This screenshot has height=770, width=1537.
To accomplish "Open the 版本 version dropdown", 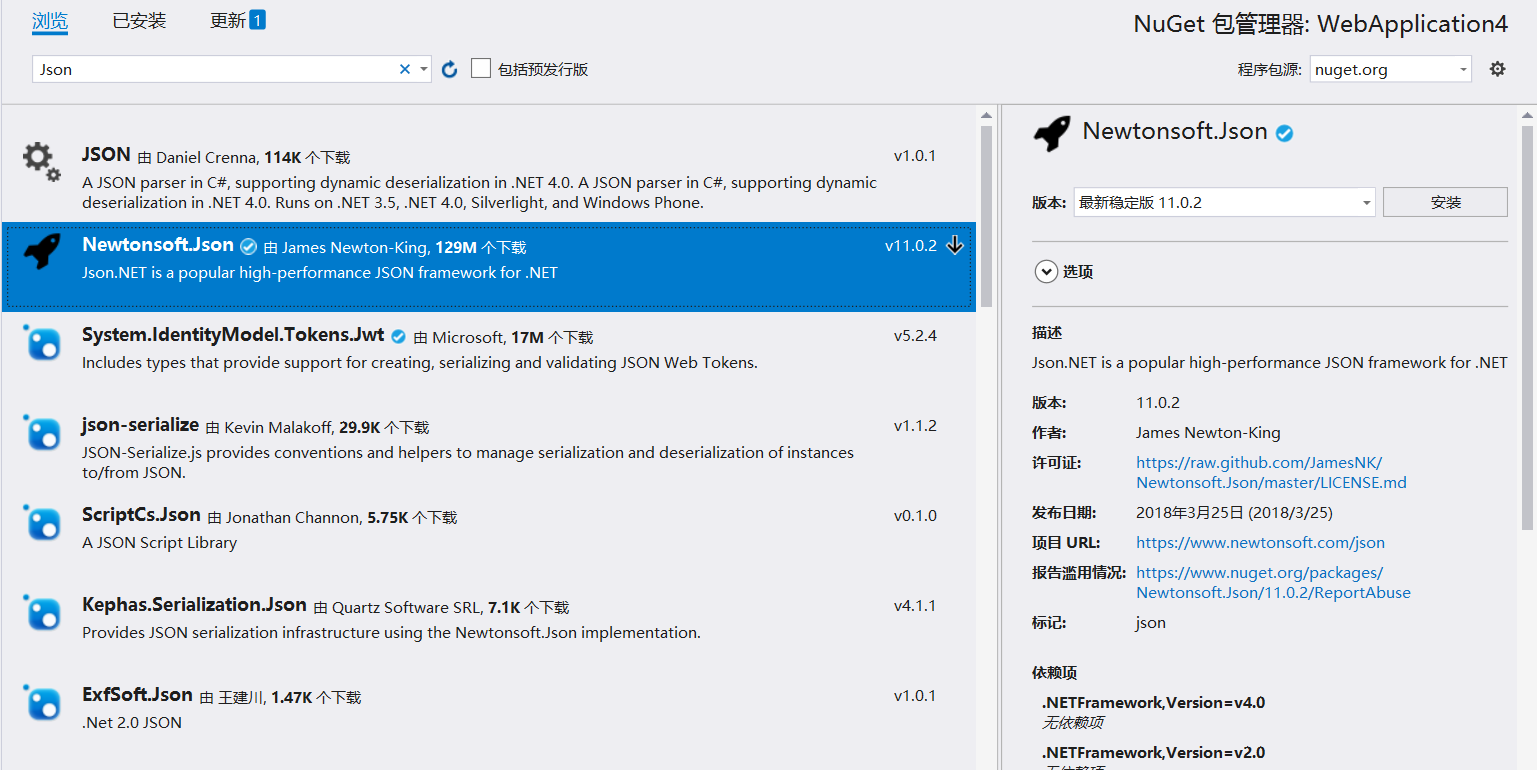I will pyautogui.click(x=1224, y=202).
